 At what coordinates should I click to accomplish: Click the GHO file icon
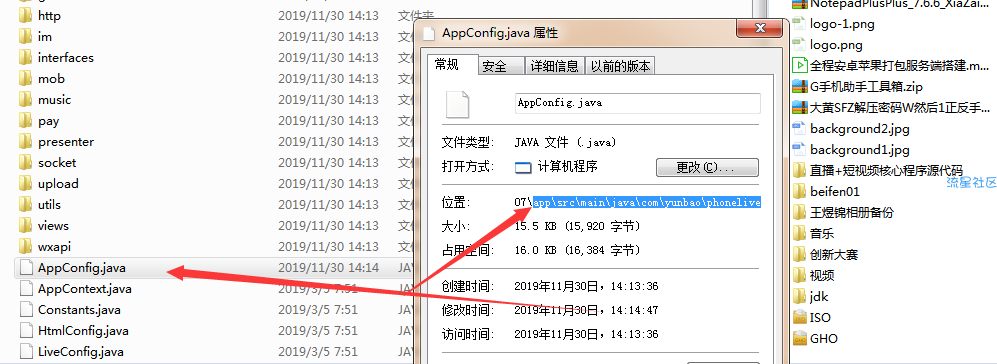[x=799, y=339]
